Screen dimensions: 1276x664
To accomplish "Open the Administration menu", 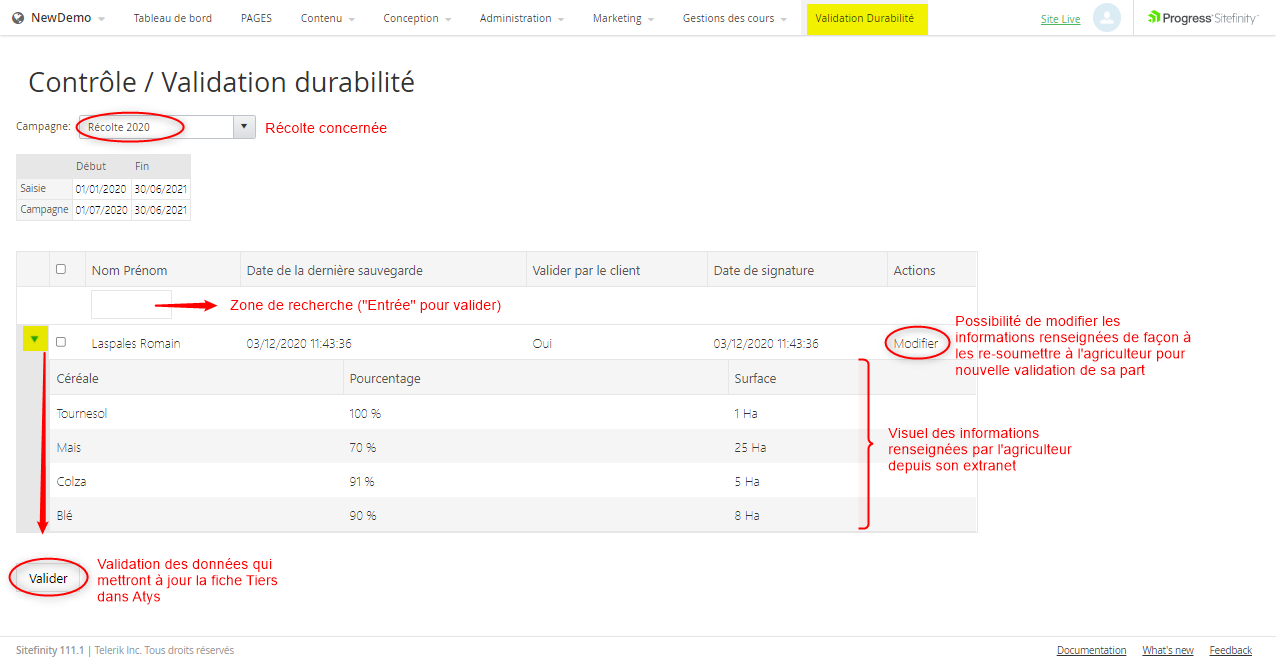I will tap(521, 18).
